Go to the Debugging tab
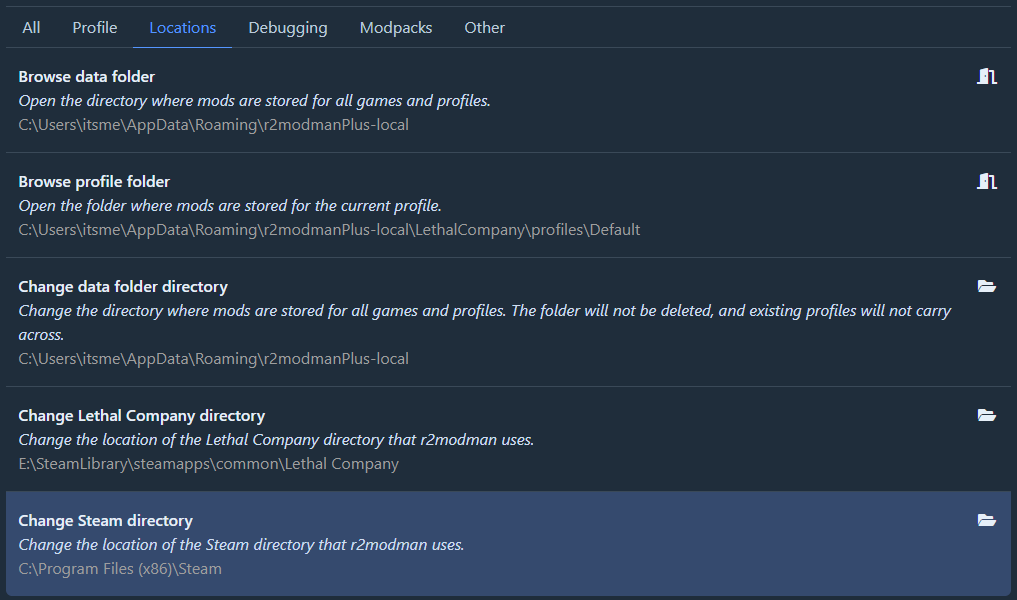 click(288, 28)
